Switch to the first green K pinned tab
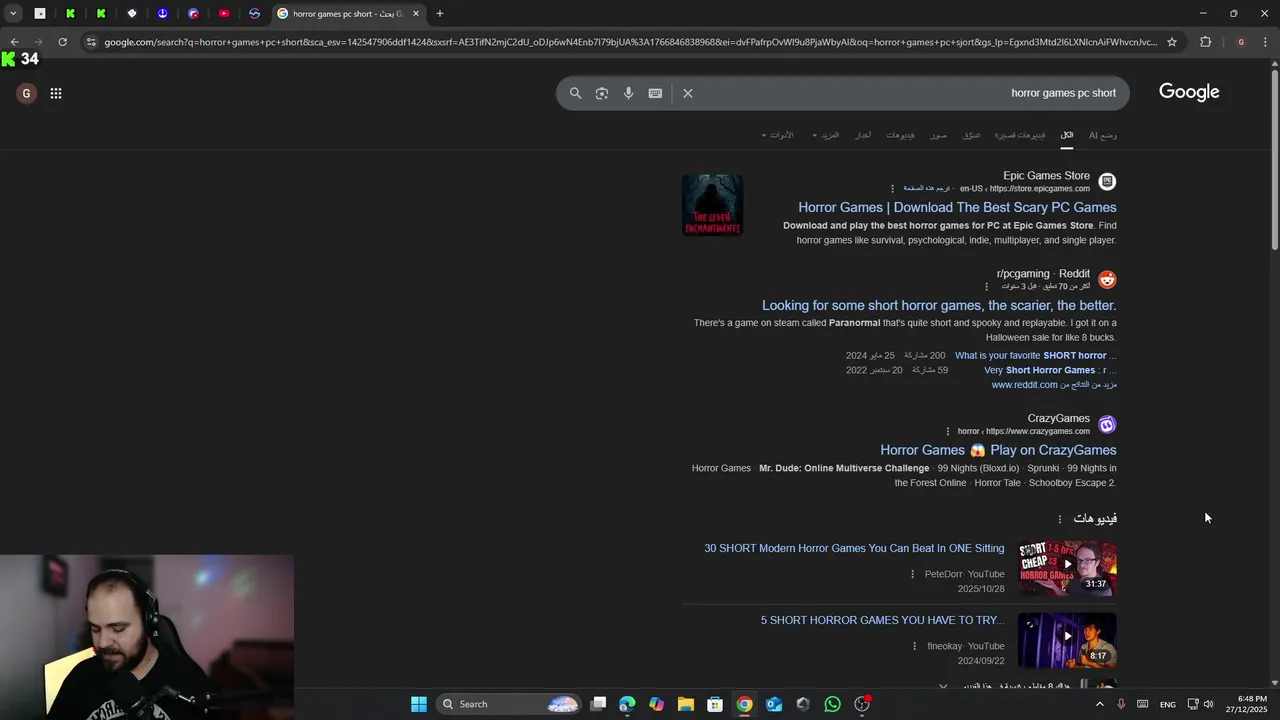The height and width of the screenshot is (720, 1280). [70, 13]
